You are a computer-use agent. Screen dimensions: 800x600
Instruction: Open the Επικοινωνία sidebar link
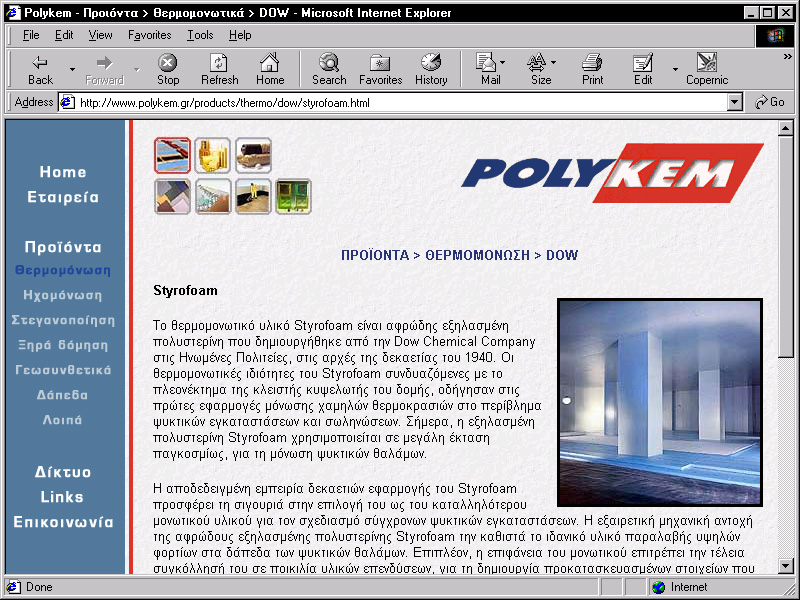tap(63, 522)
